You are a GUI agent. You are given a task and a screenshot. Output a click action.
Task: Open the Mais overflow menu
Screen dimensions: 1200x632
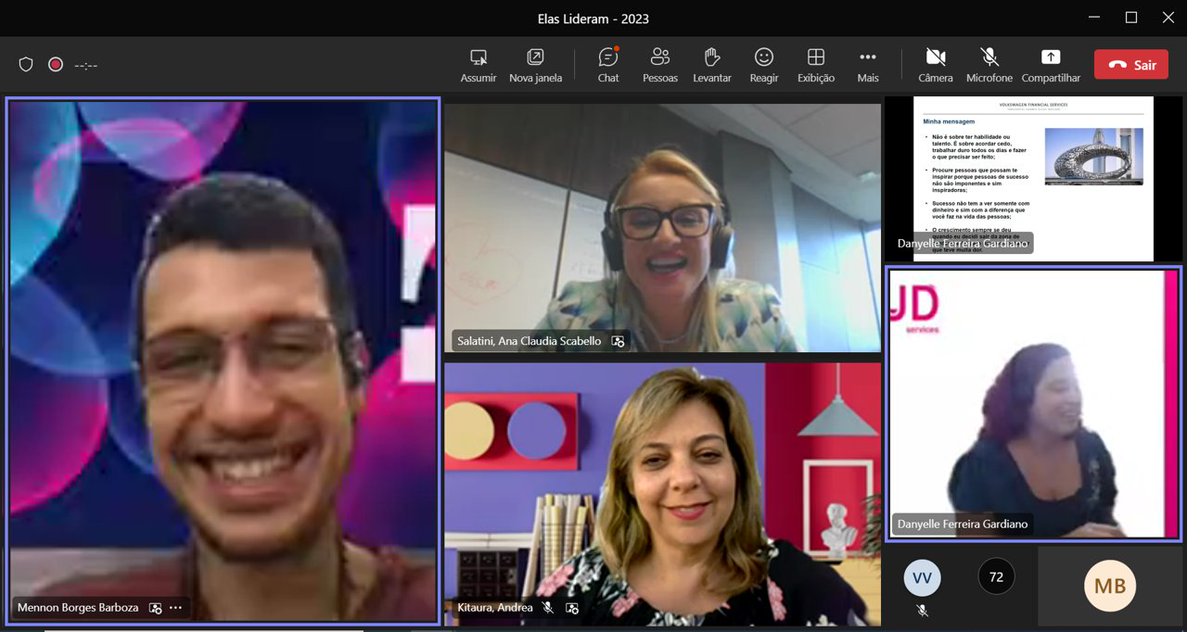click(x=867, y=64)
